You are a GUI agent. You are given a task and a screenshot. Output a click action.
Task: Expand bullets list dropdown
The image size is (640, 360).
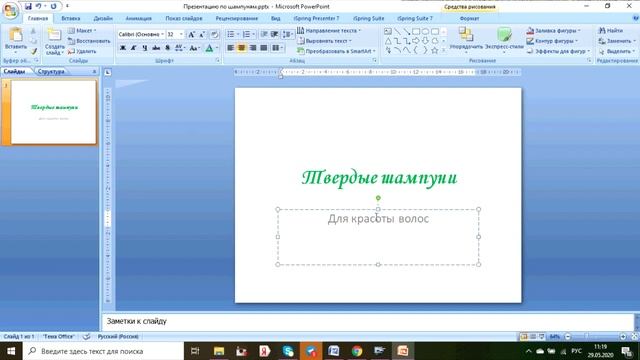(238, 34)
